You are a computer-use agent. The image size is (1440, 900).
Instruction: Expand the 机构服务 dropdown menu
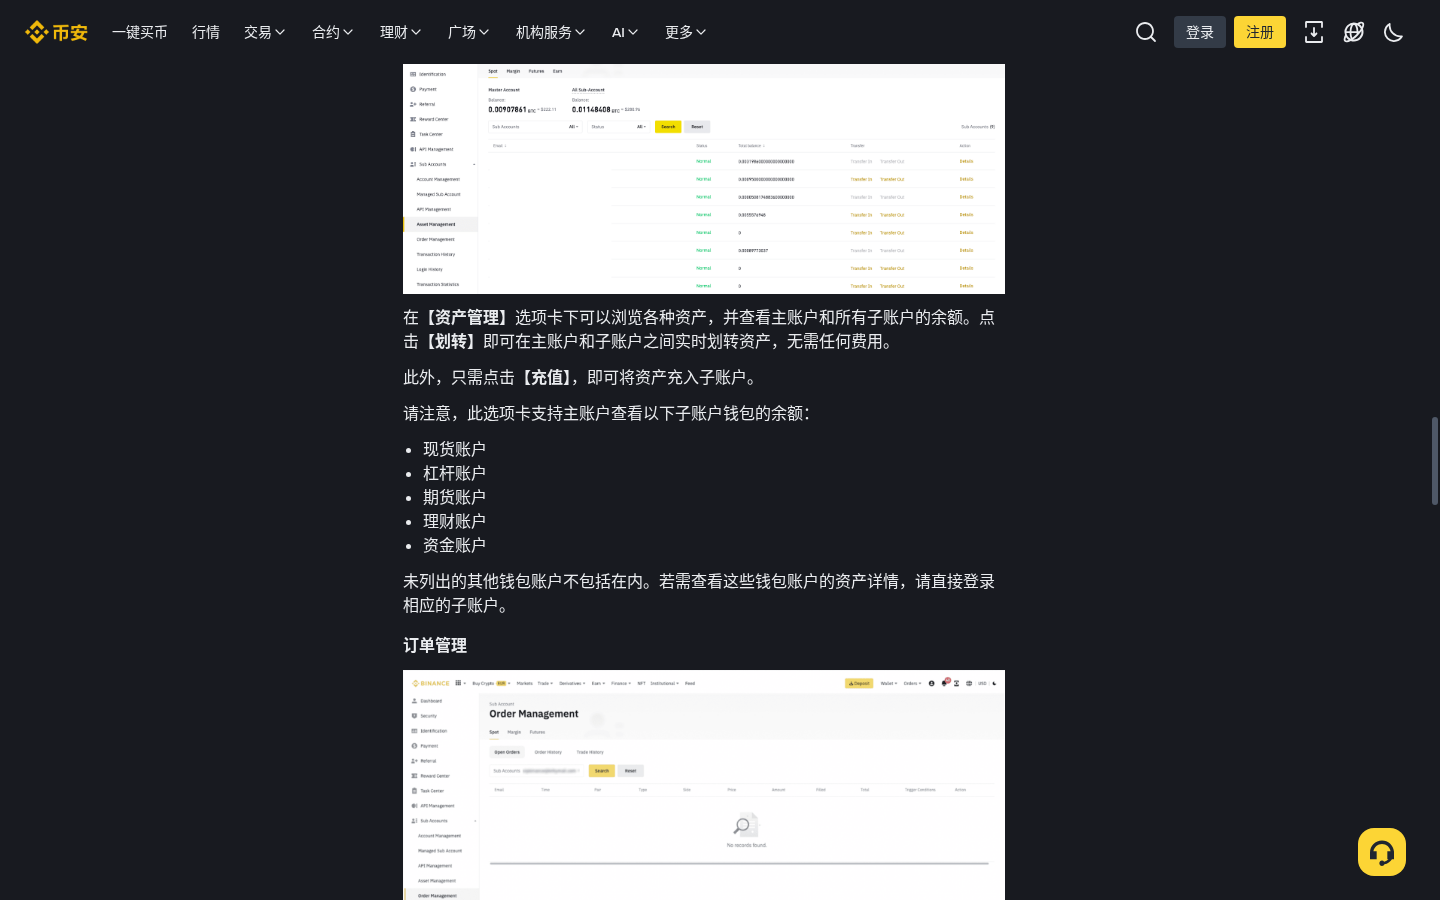[551, 32]
